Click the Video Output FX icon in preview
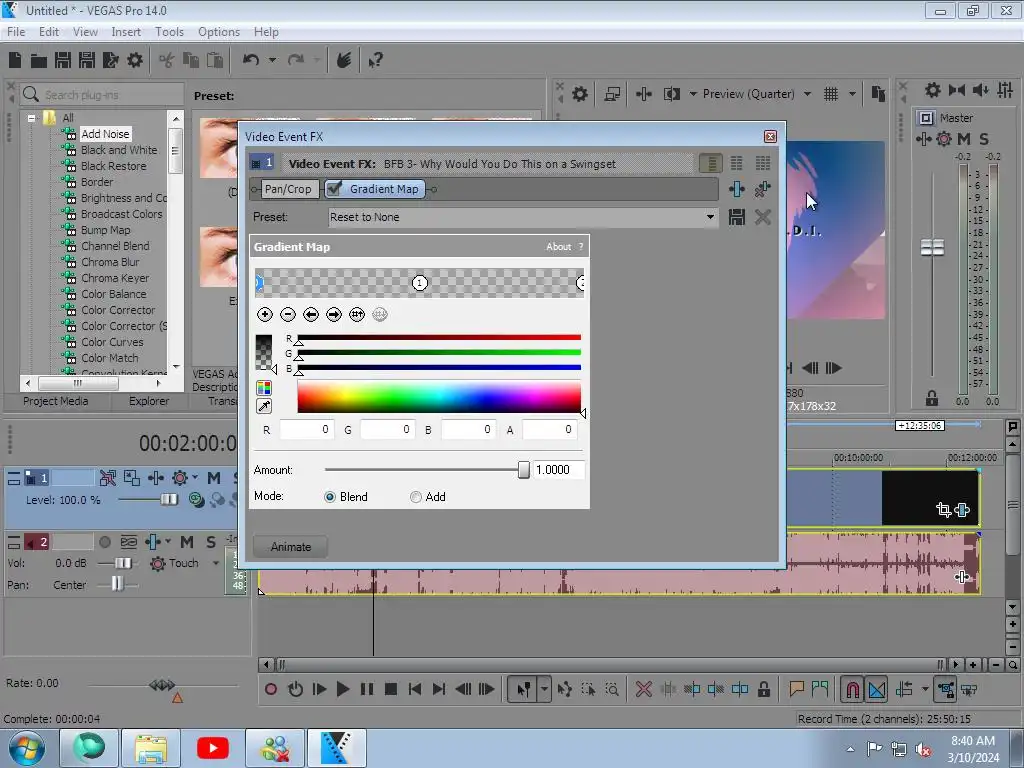 pyautogui.click(x=643, y=94)
